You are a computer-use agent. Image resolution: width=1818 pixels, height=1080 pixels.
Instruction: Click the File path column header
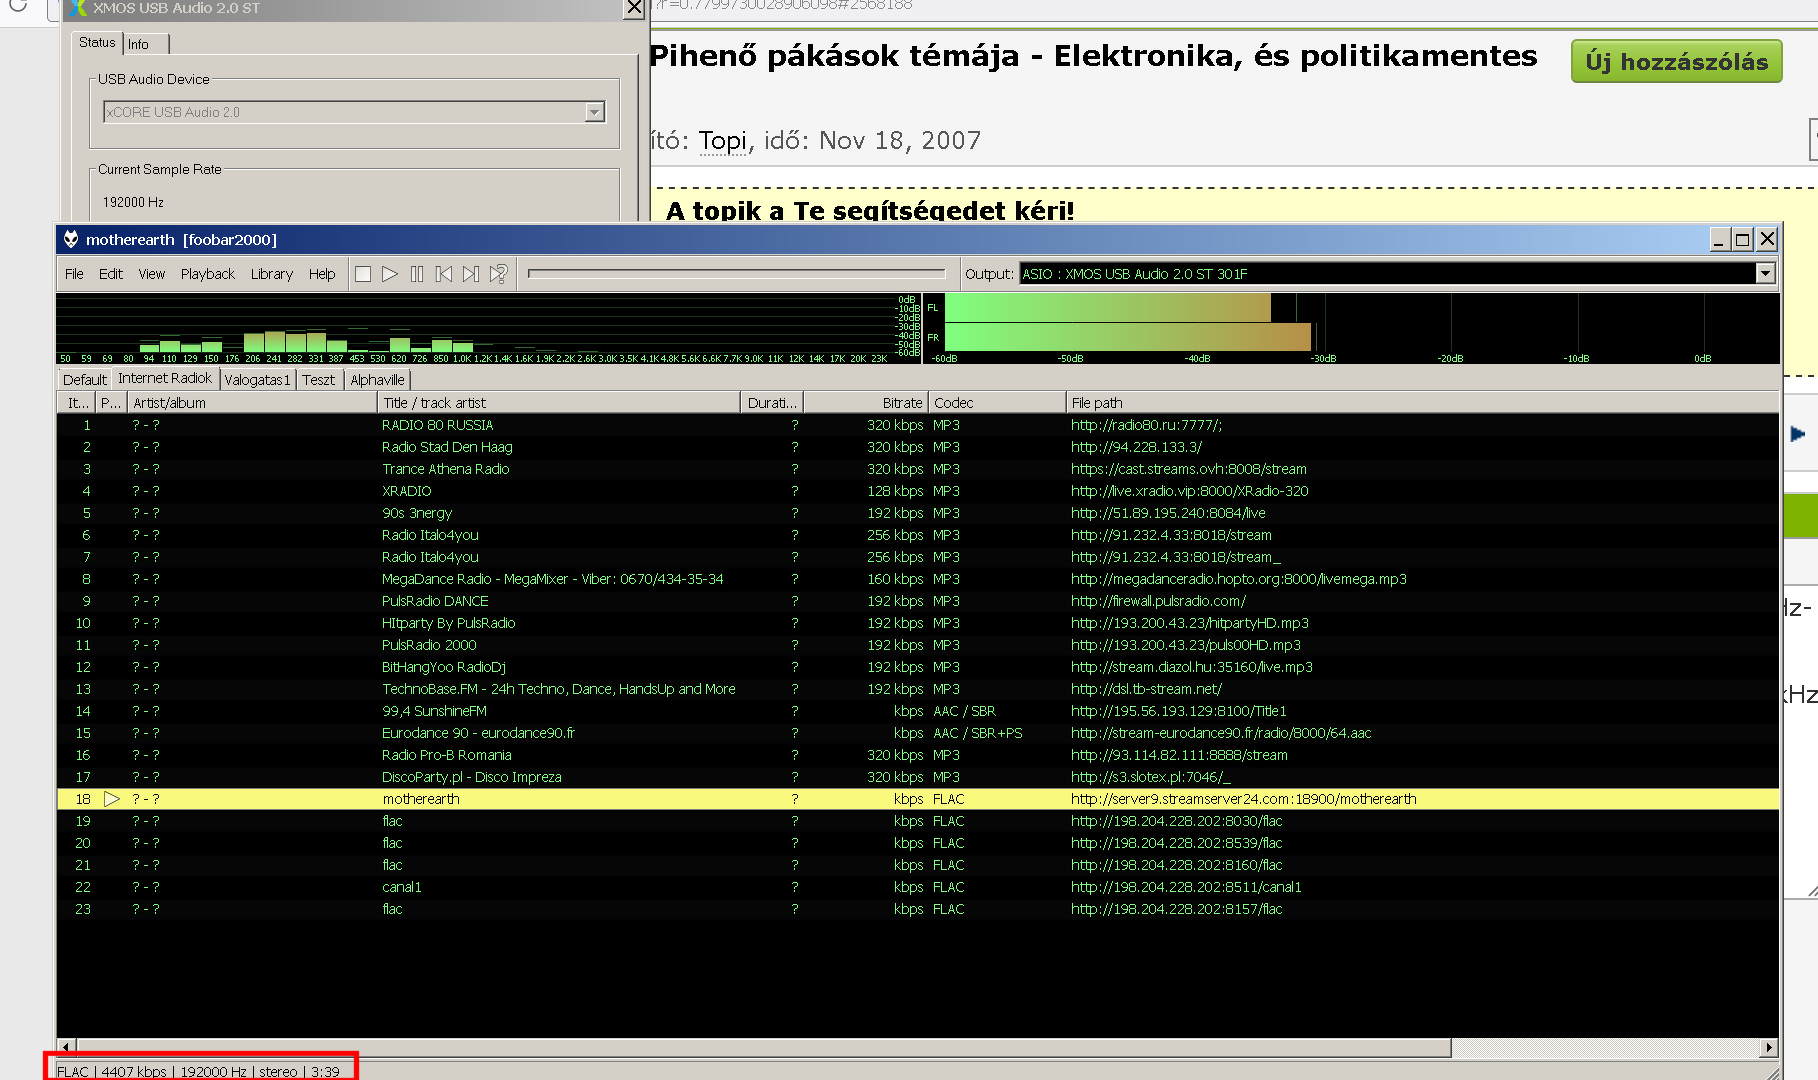click(1422, 403)
